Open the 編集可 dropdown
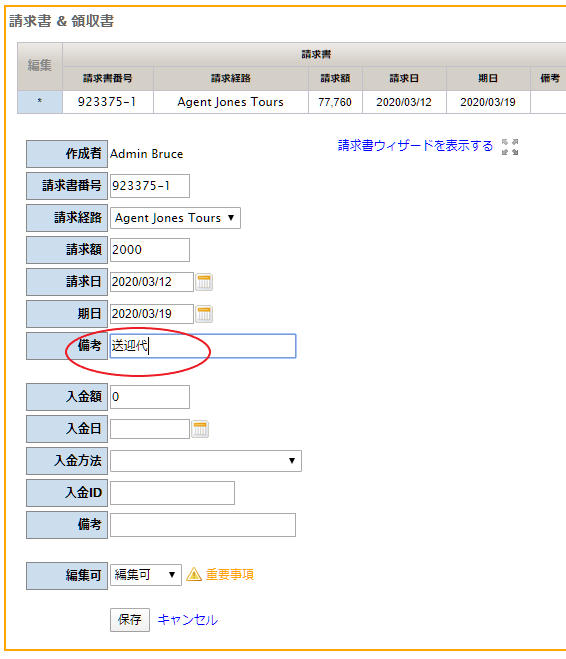The image size is (566, 659). (x=146, y=575)
